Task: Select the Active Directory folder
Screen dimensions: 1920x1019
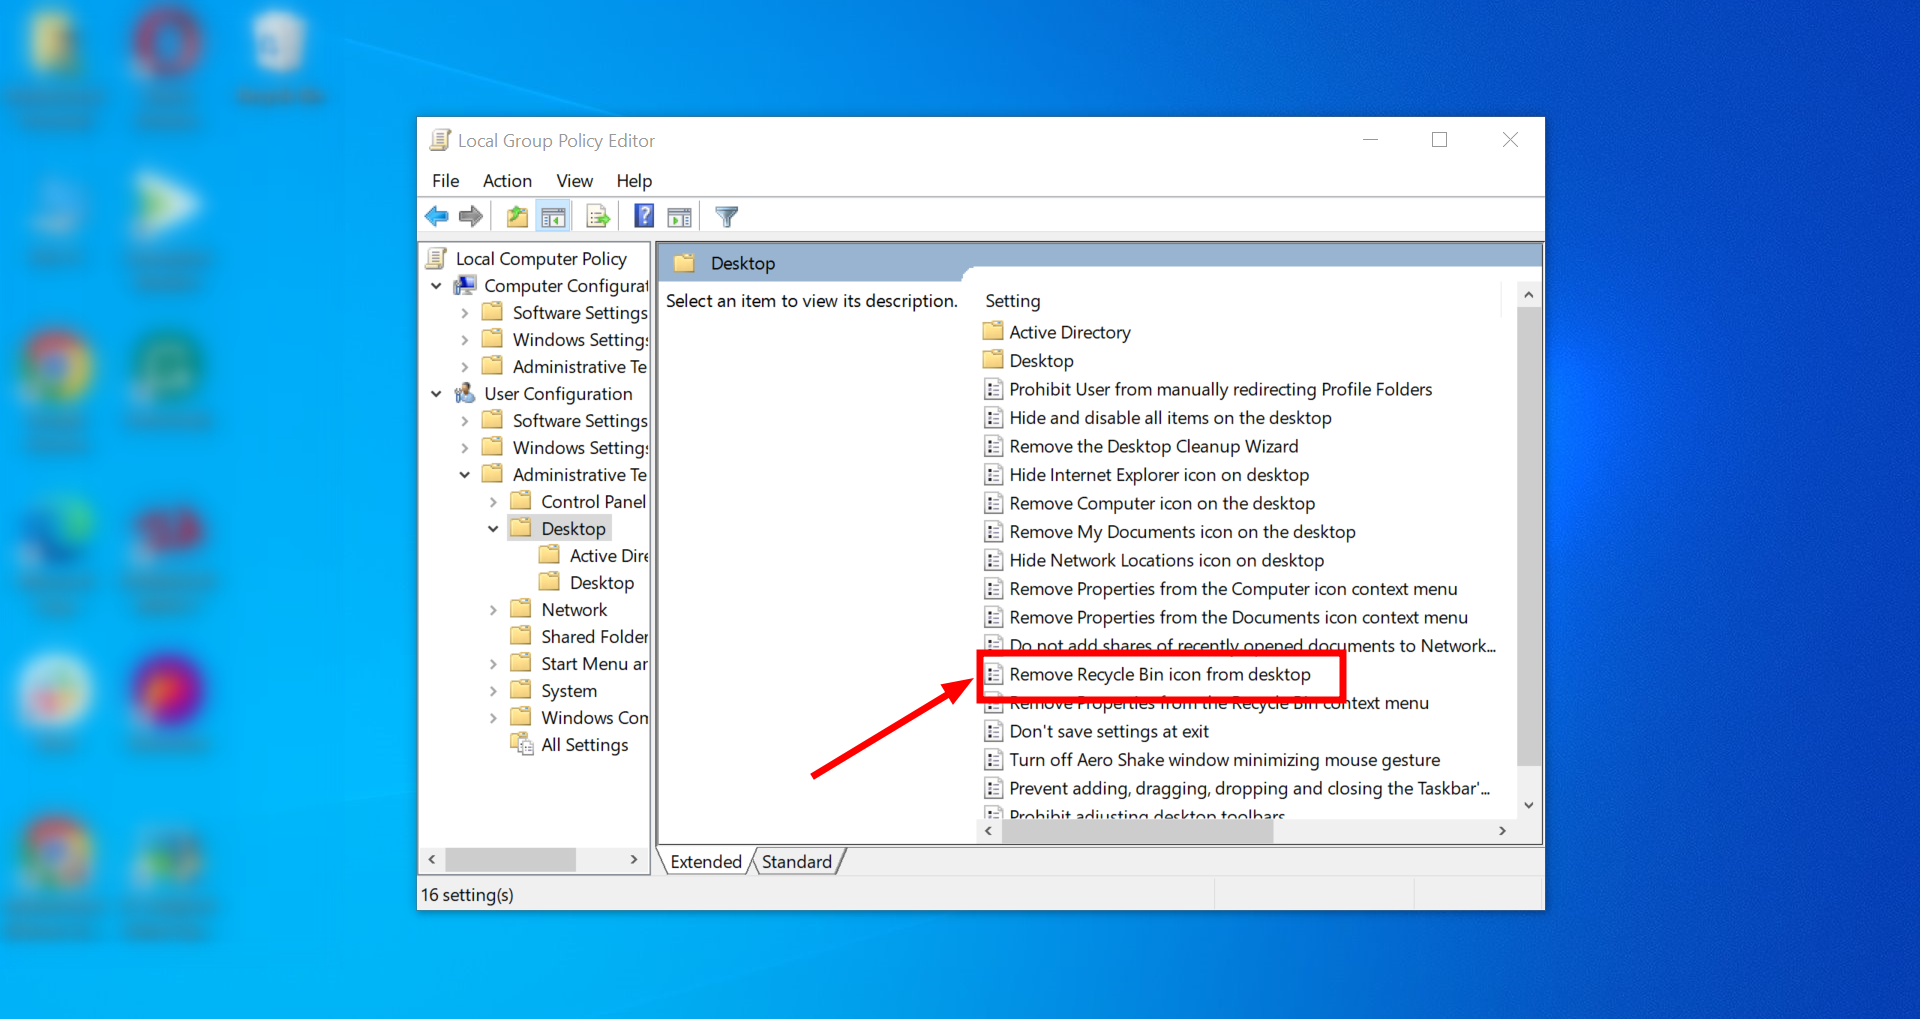Action: coord(1069,331)
